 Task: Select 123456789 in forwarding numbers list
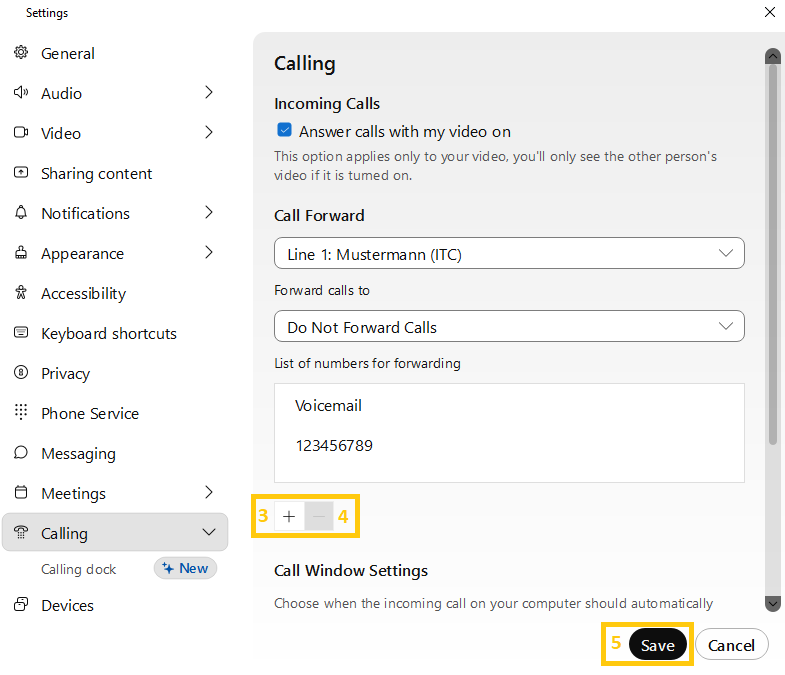click(x=334, y=446)
